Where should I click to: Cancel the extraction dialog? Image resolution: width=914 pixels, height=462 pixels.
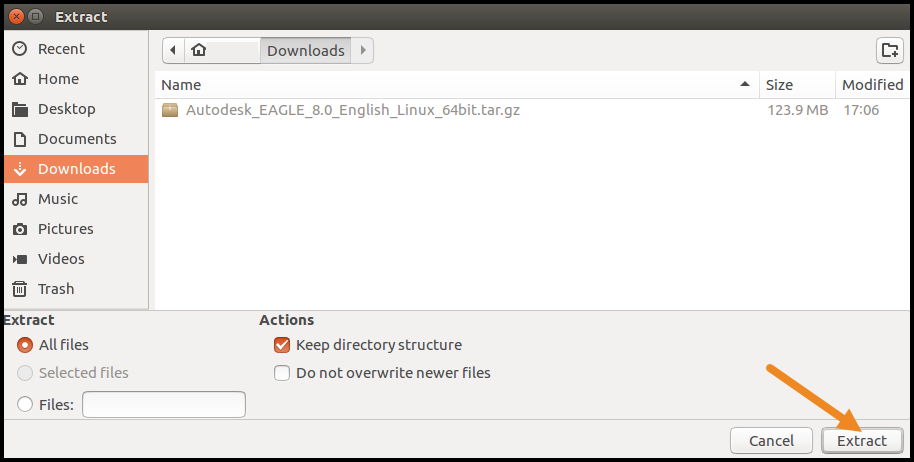[x=771, y=441]
